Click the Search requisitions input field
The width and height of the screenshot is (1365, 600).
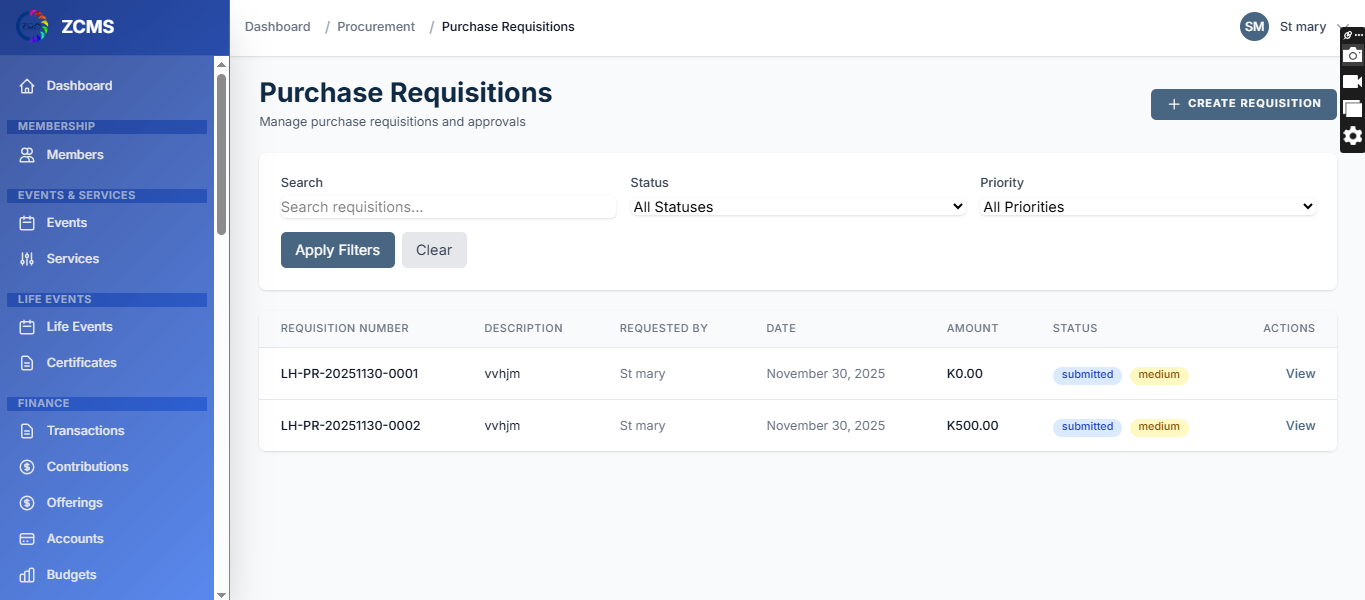pos(448,207)
